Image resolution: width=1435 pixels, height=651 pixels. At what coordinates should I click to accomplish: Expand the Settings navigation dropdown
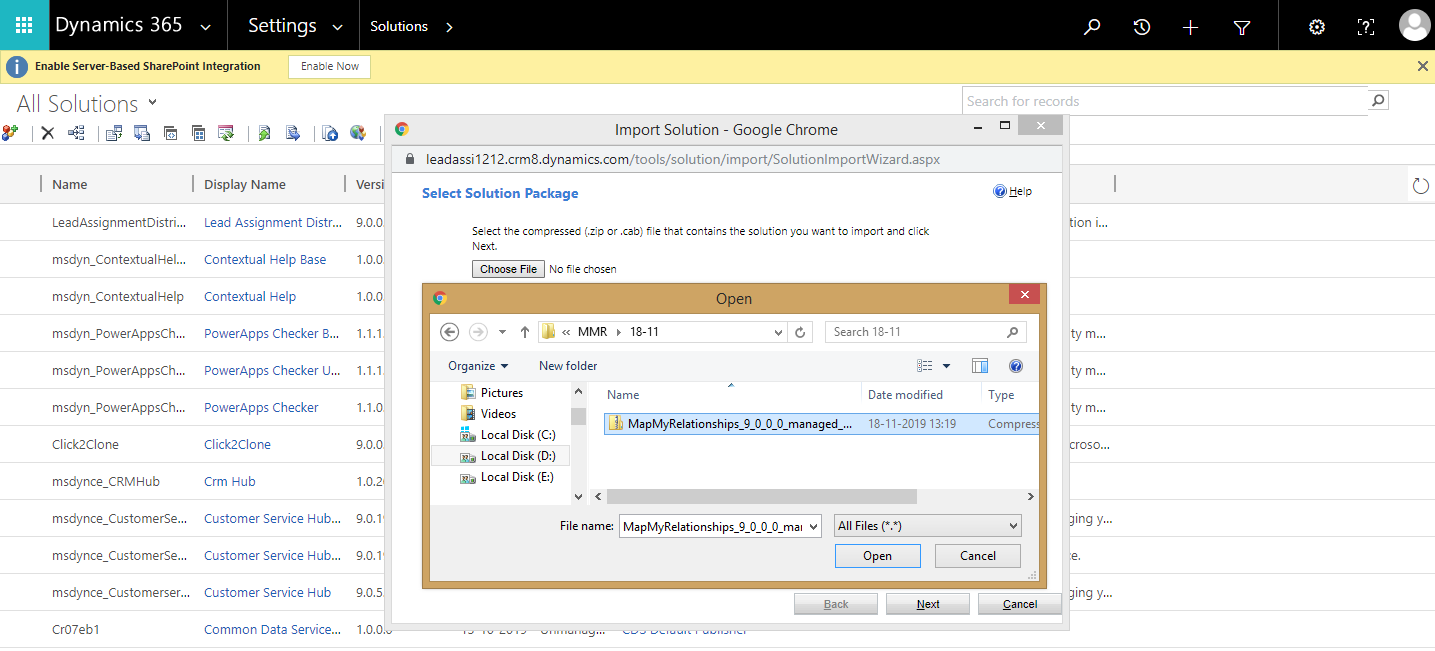click(x=337, y=27)
